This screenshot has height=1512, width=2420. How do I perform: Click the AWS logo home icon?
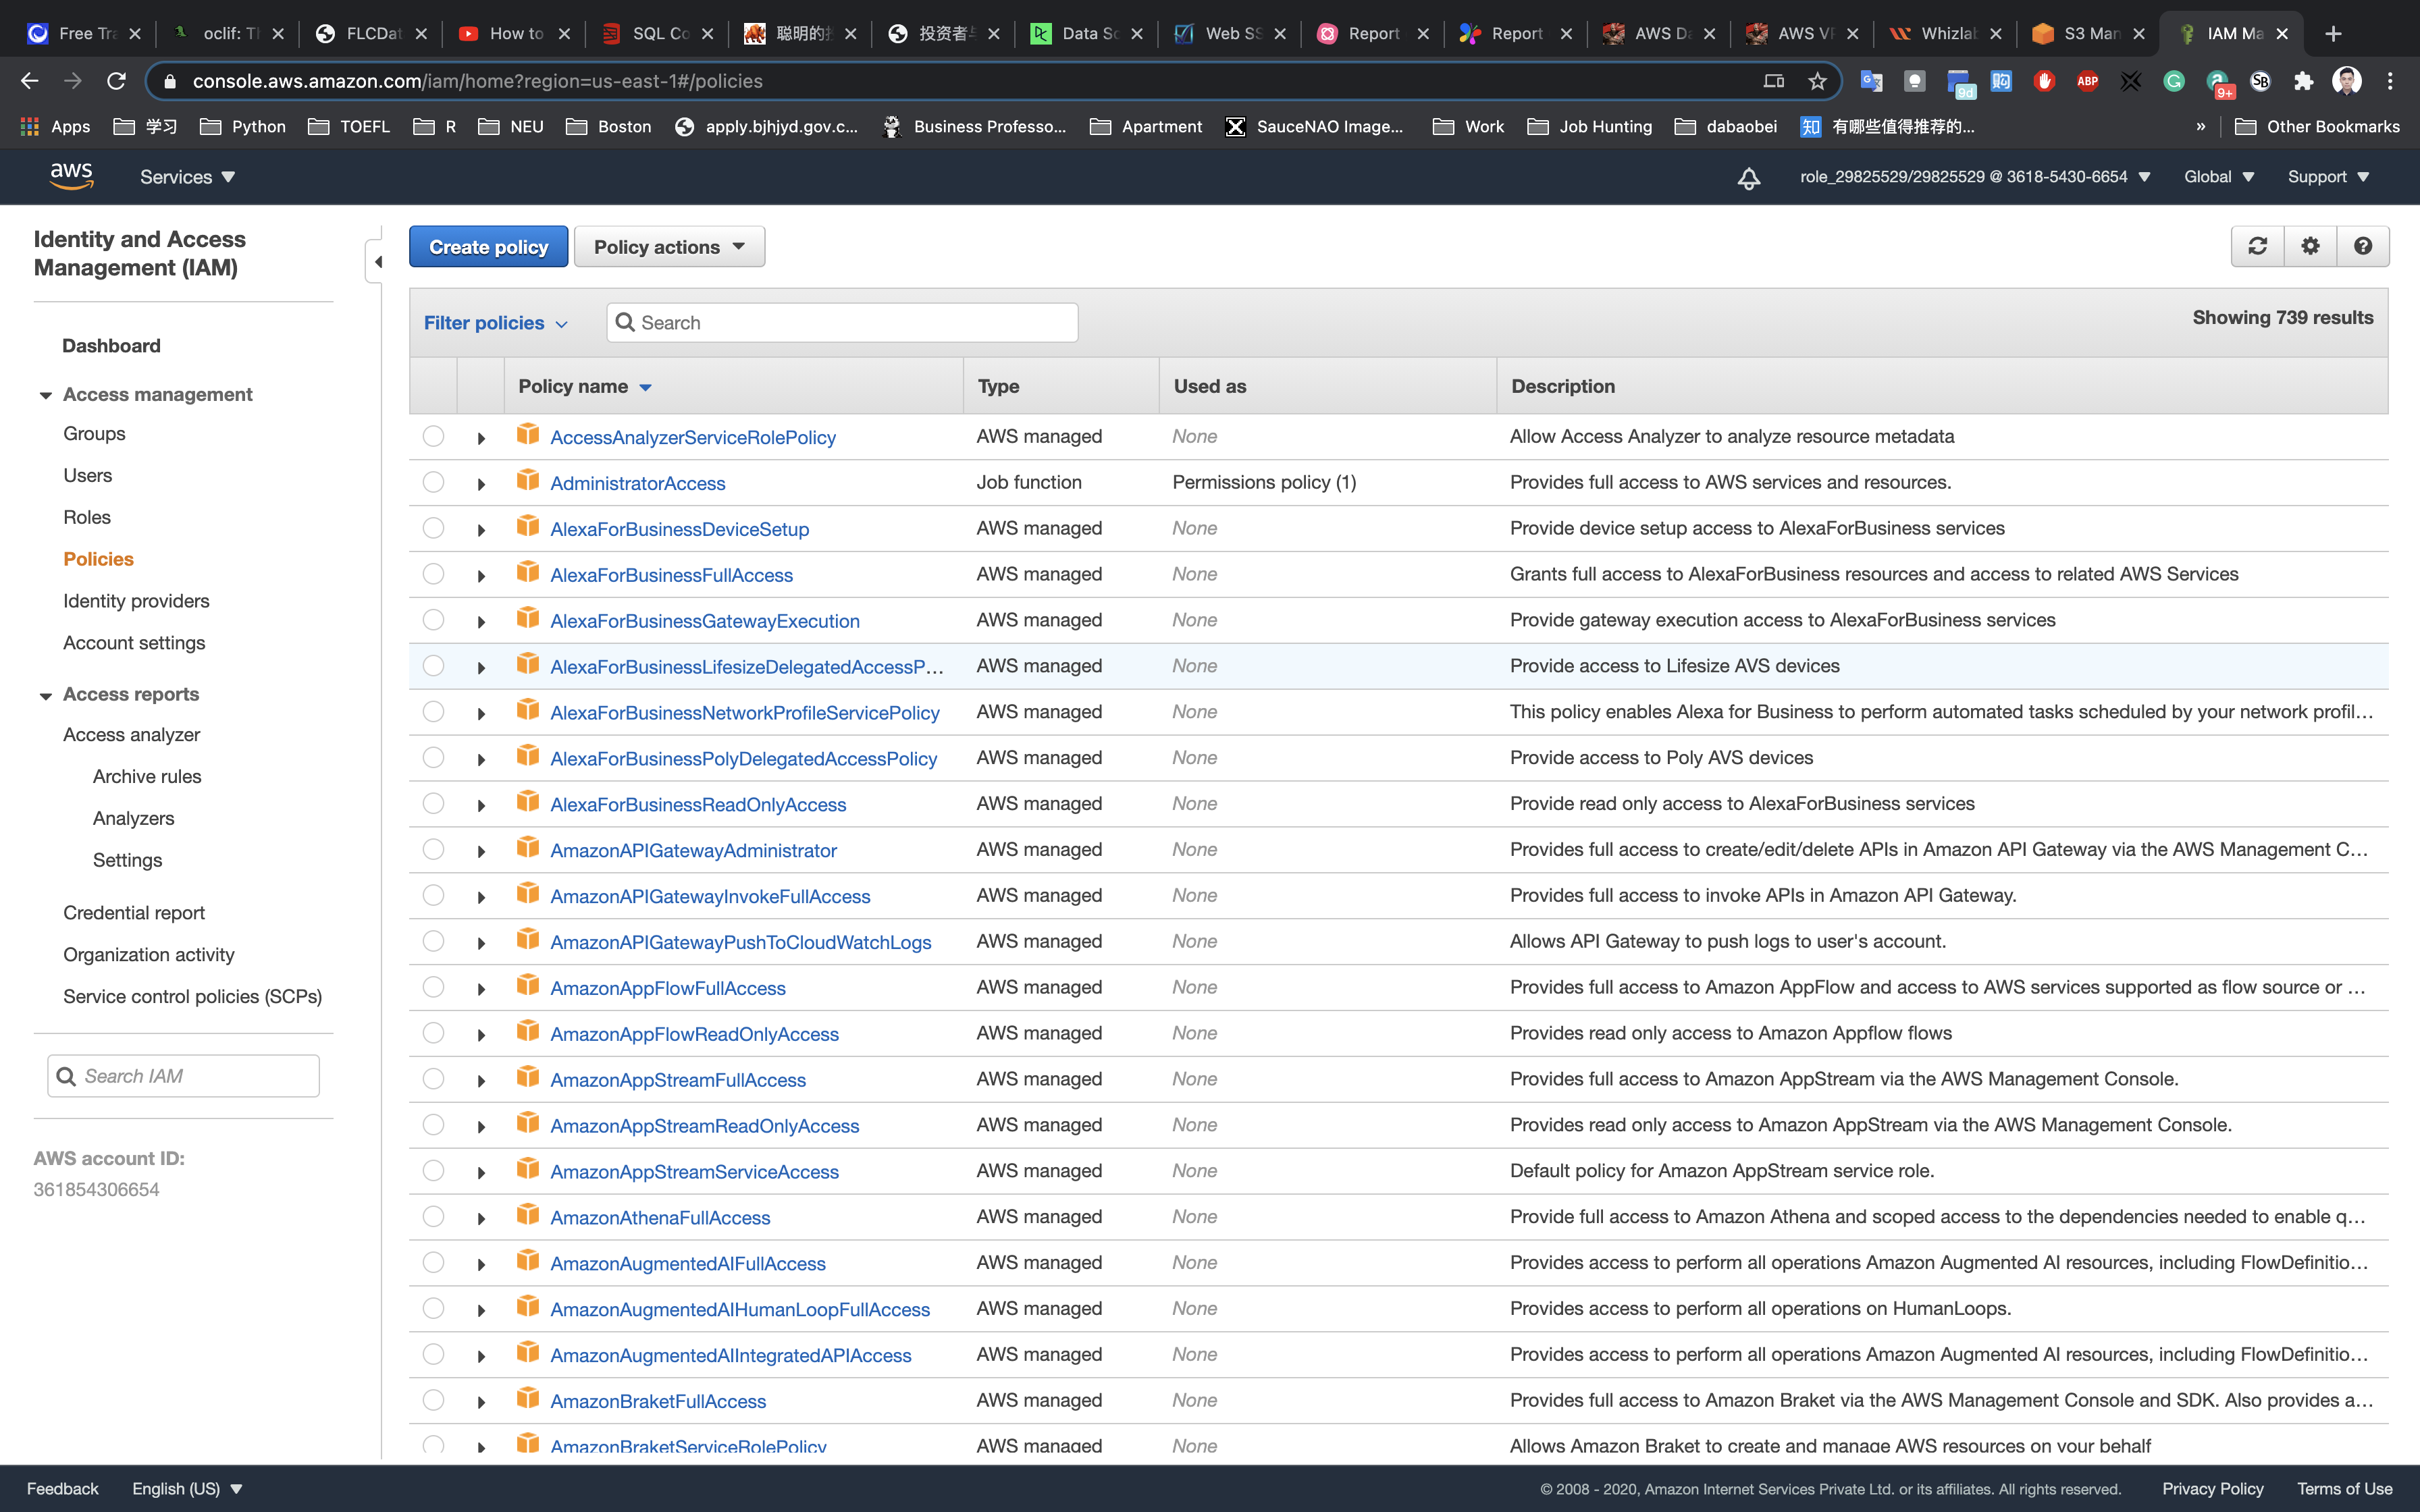(71, 176)
